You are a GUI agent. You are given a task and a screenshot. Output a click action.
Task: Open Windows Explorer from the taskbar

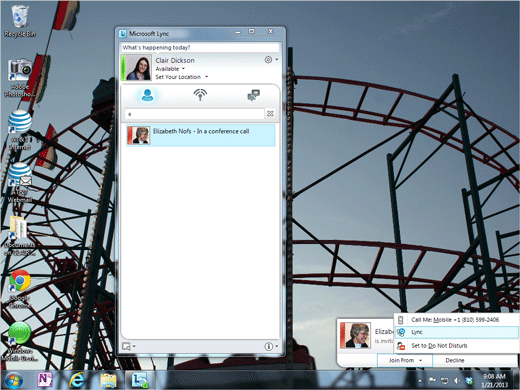[108, 380]
